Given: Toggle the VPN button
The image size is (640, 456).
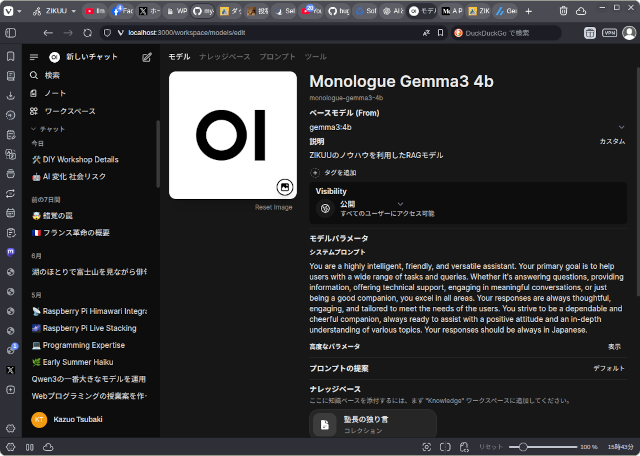Looking at the screenshot, I should pyautogui.click(x=609, y=33).
